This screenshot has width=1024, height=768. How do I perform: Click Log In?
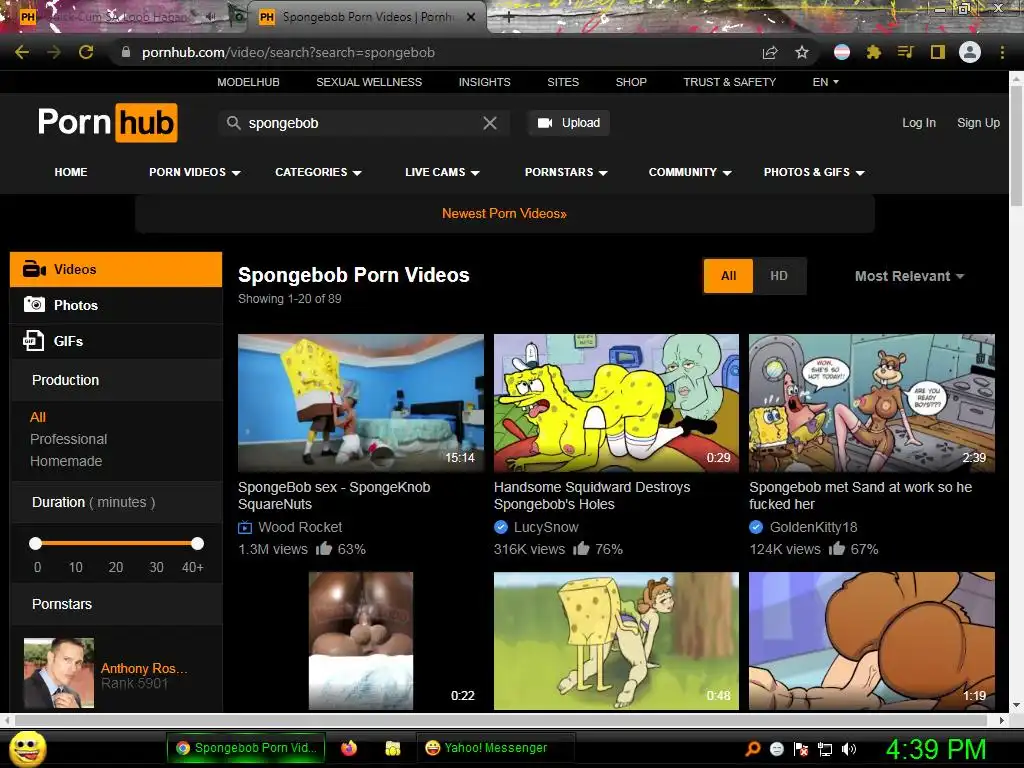click(919, 123)
